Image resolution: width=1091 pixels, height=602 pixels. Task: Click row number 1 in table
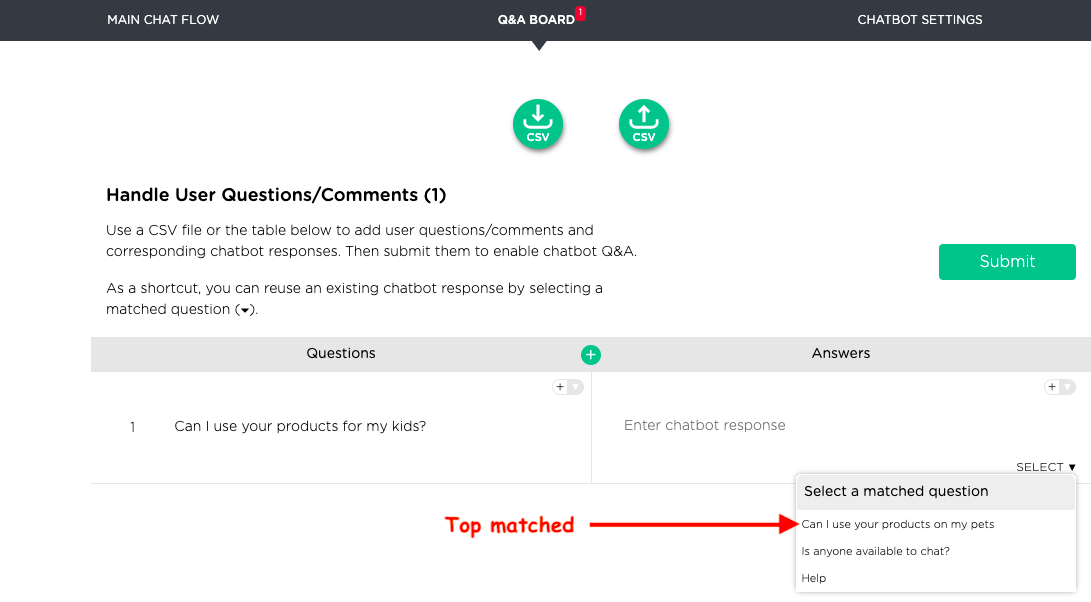pos(132,427)
